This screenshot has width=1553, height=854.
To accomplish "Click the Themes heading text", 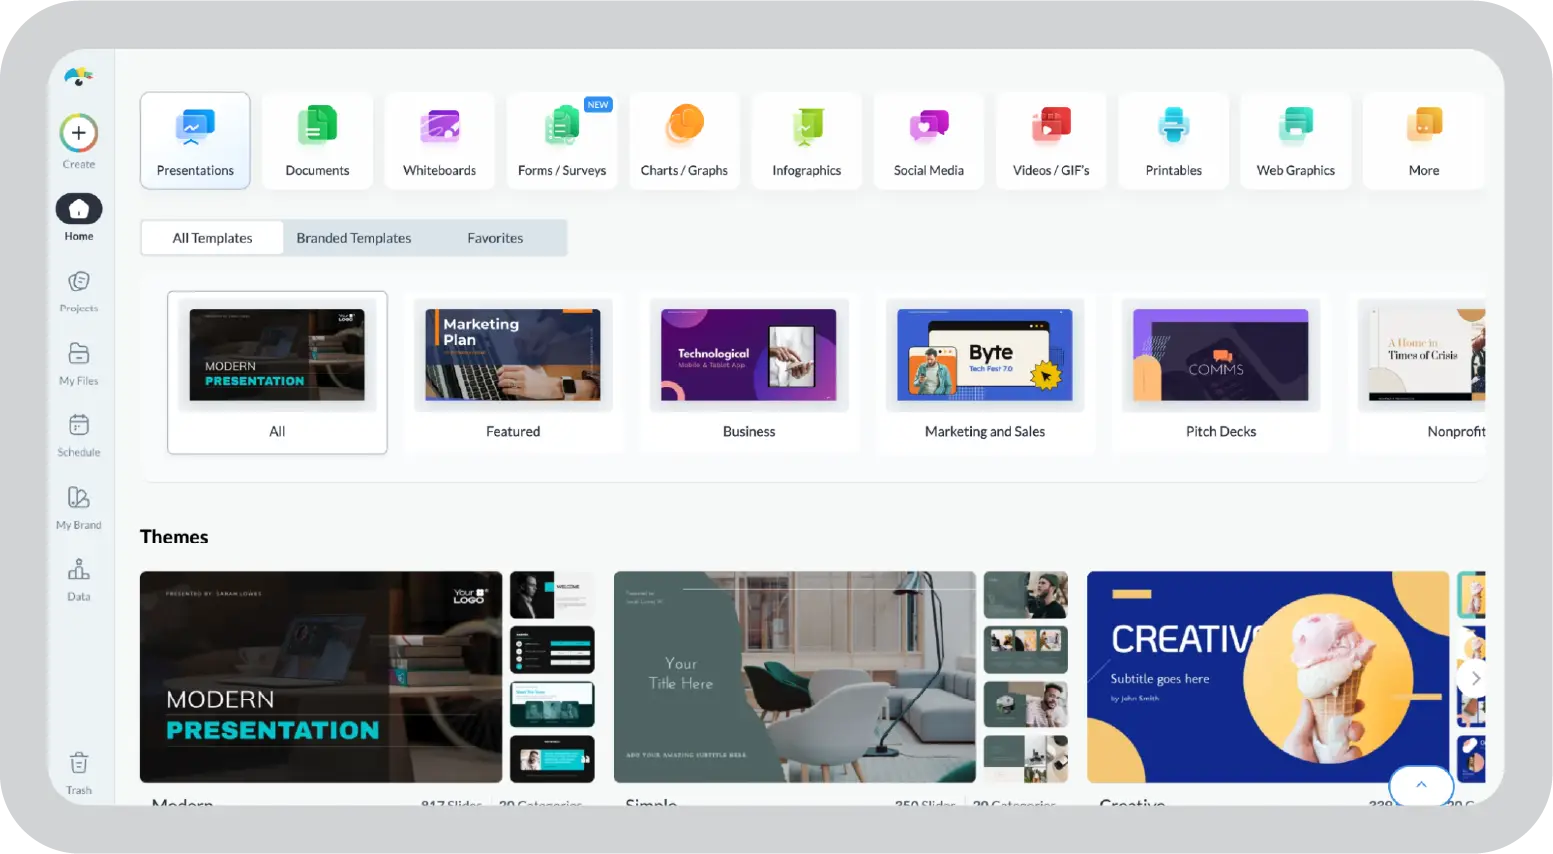I will [x=174, y=537].
